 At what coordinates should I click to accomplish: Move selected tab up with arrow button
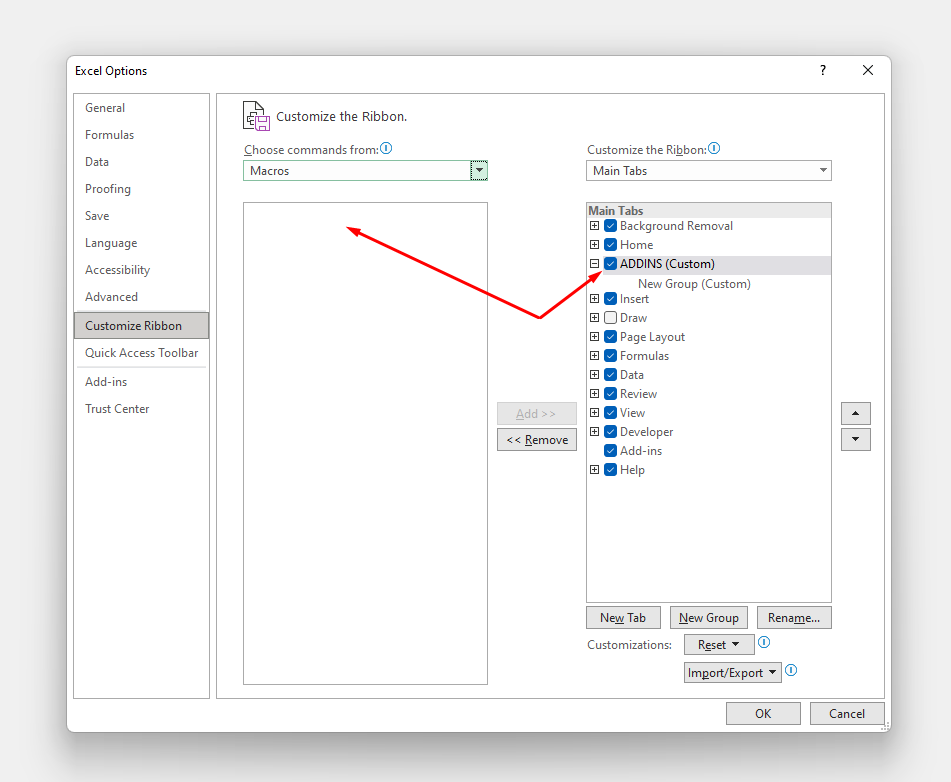pos(855,413)
